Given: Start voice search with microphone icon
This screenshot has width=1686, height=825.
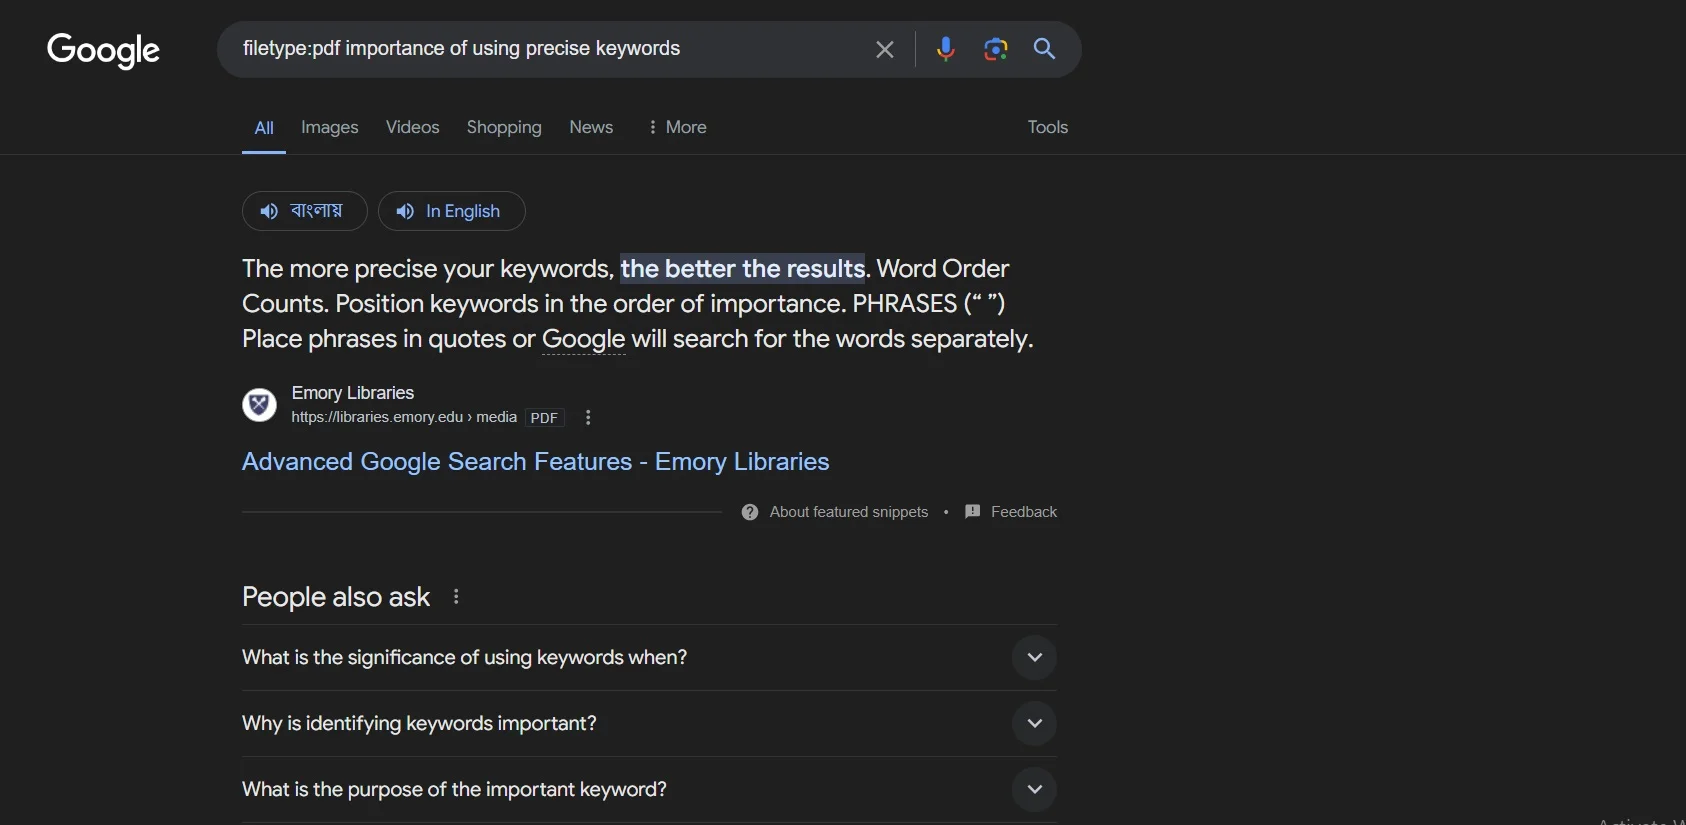Looking at the screenshot, I should (945, 49).
